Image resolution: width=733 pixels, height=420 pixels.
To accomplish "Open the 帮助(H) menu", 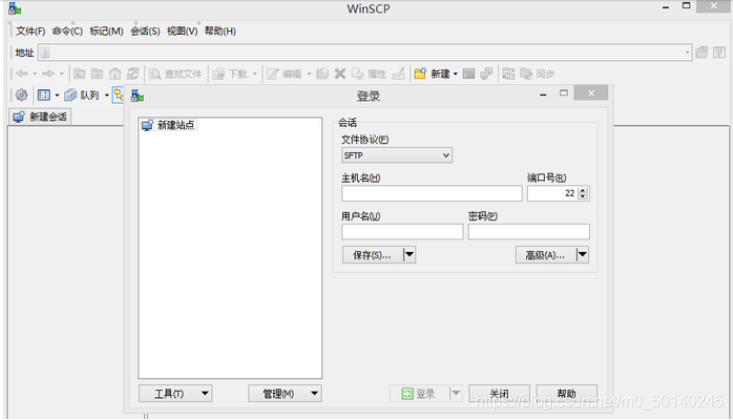I will coord(220,31).
